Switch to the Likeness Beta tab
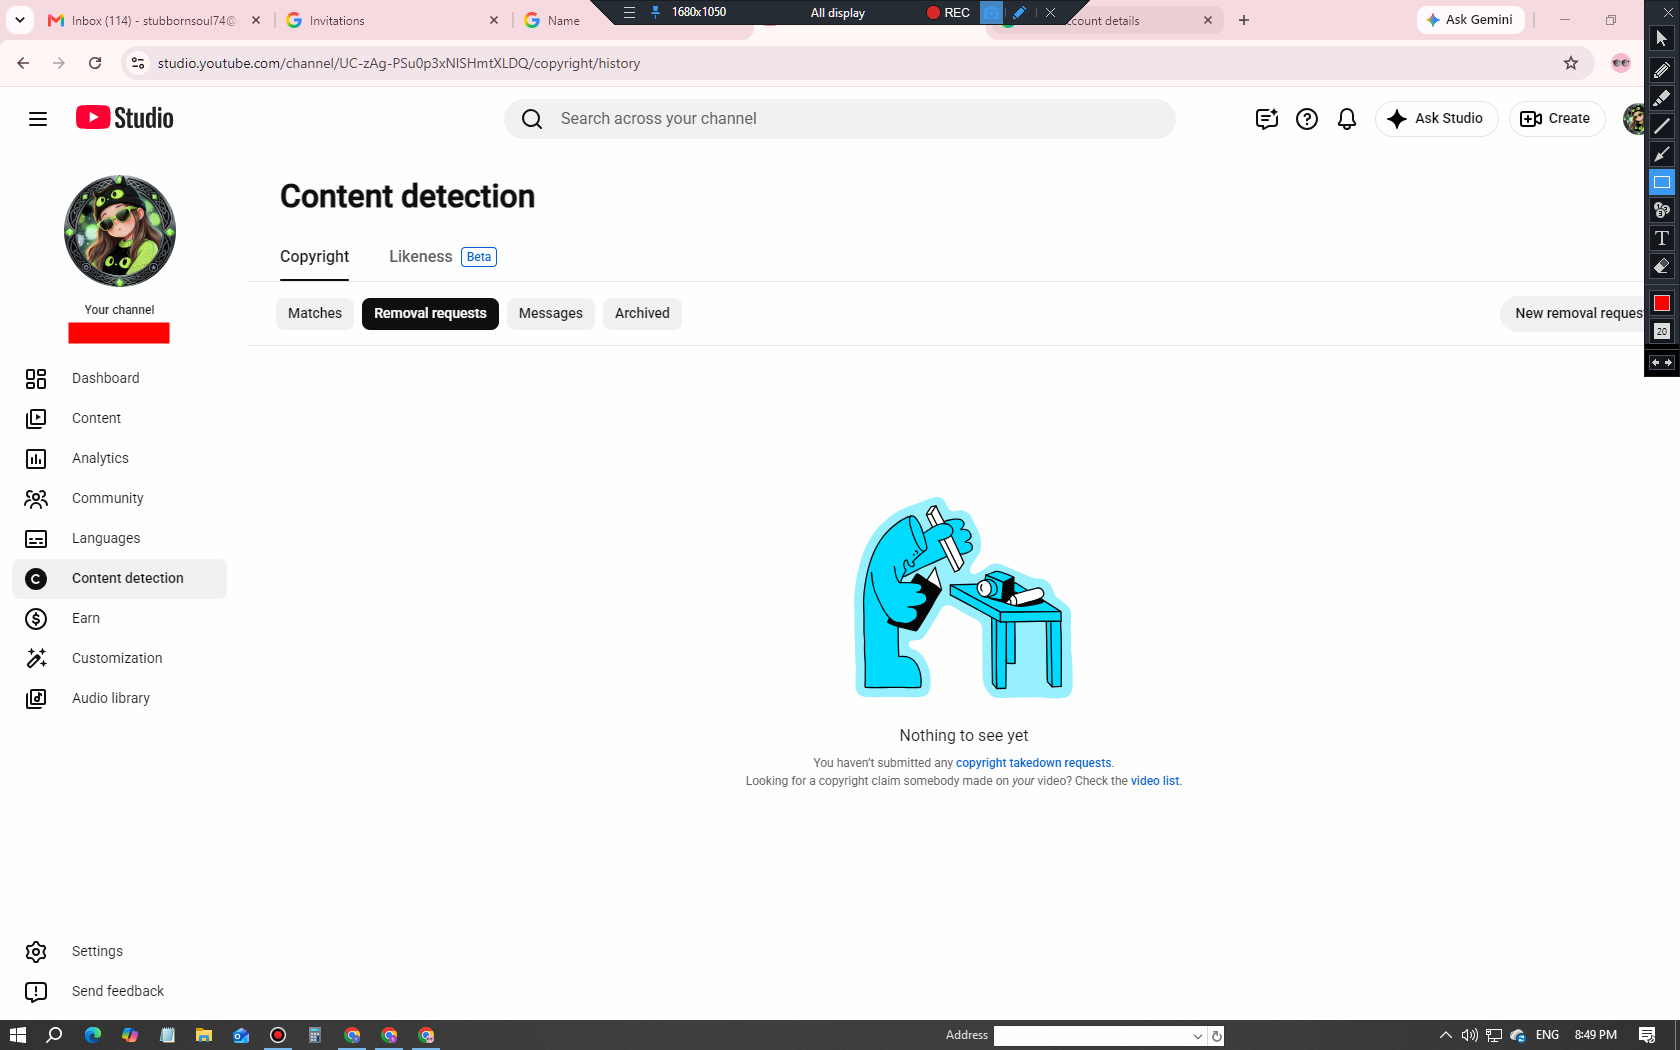This screenshot has height=1050, width=1680. tap(443, 257)
